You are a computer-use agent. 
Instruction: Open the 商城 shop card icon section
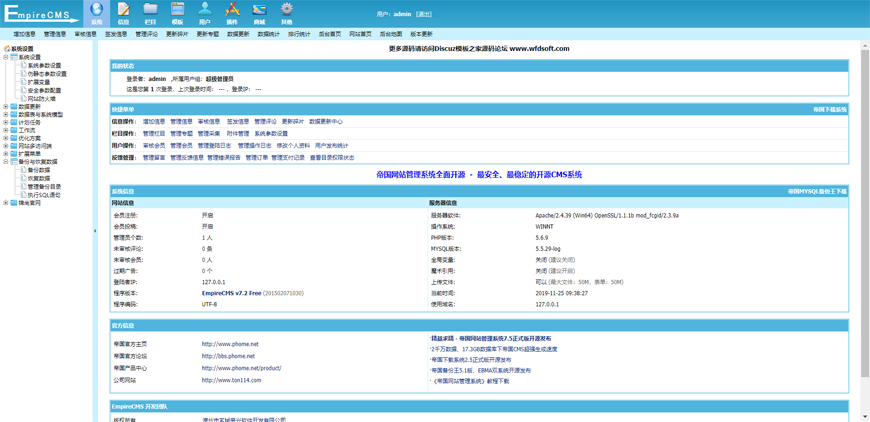point(259,13)
